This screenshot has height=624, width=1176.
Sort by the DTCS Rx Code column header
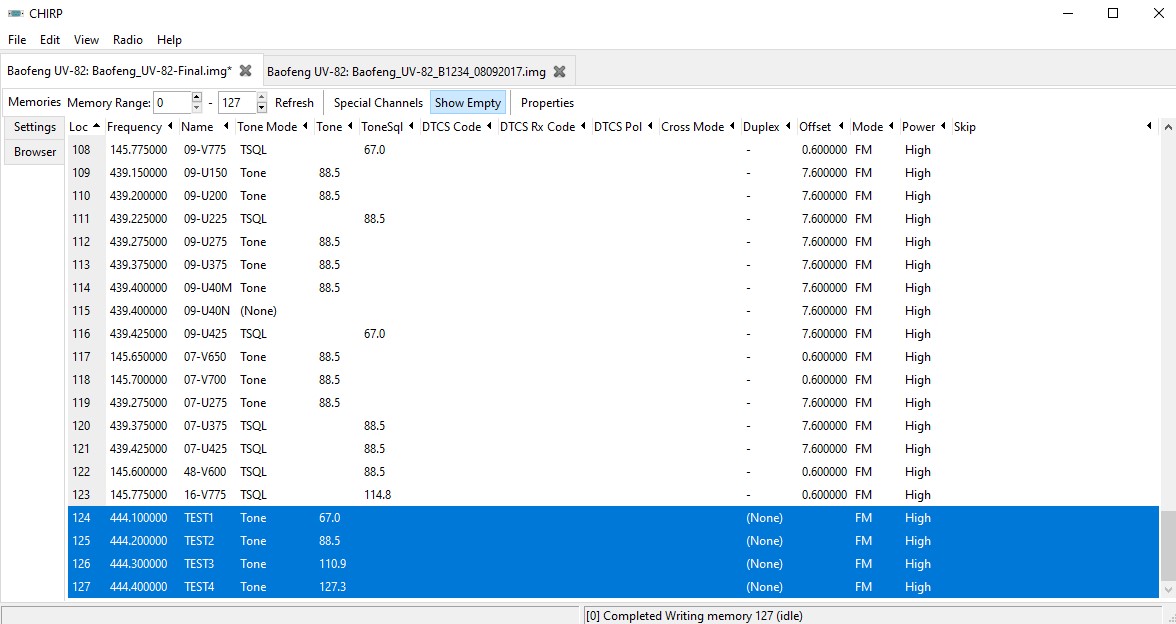click(x=543, y=127)
